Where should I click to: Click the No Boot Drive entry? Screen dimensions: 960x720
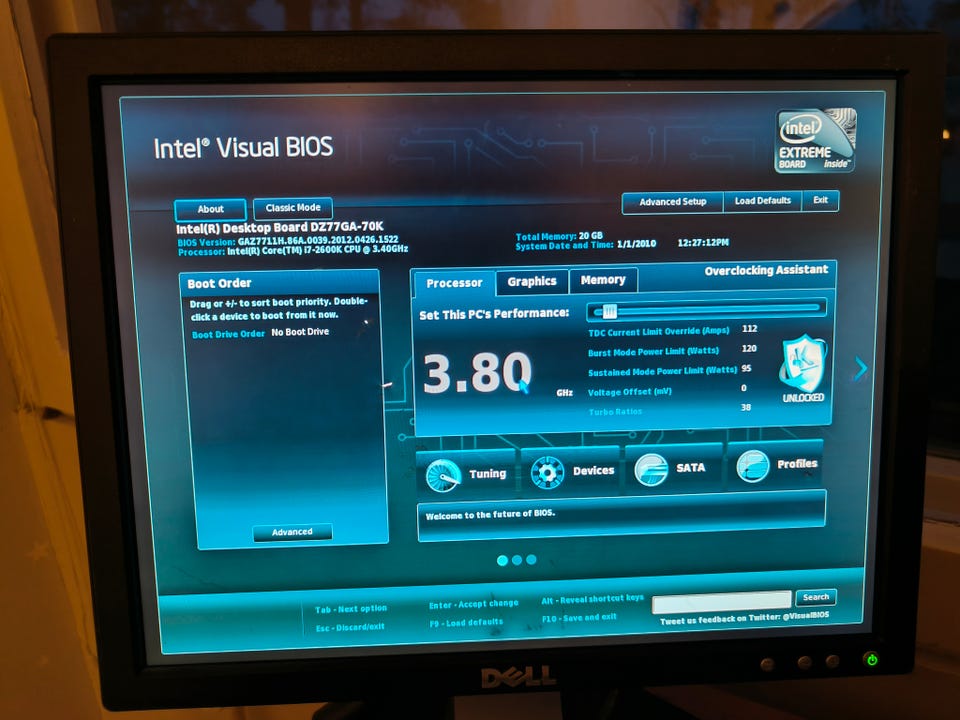tap(300, 332)
